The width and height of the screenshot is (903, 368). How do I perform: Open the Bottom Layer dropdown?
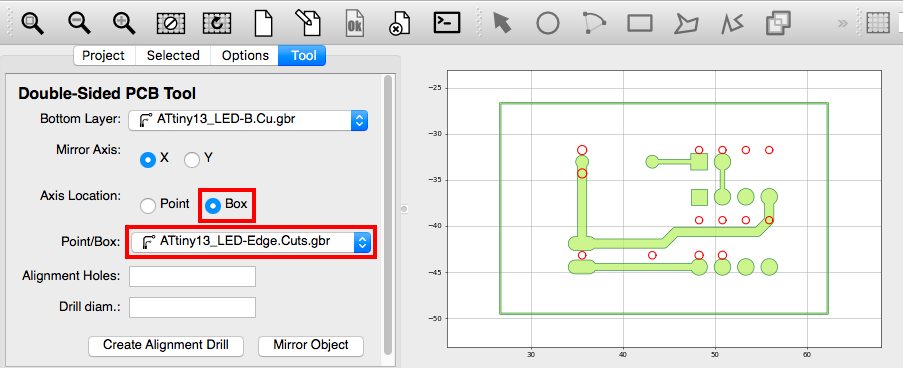tap(248, 120)
